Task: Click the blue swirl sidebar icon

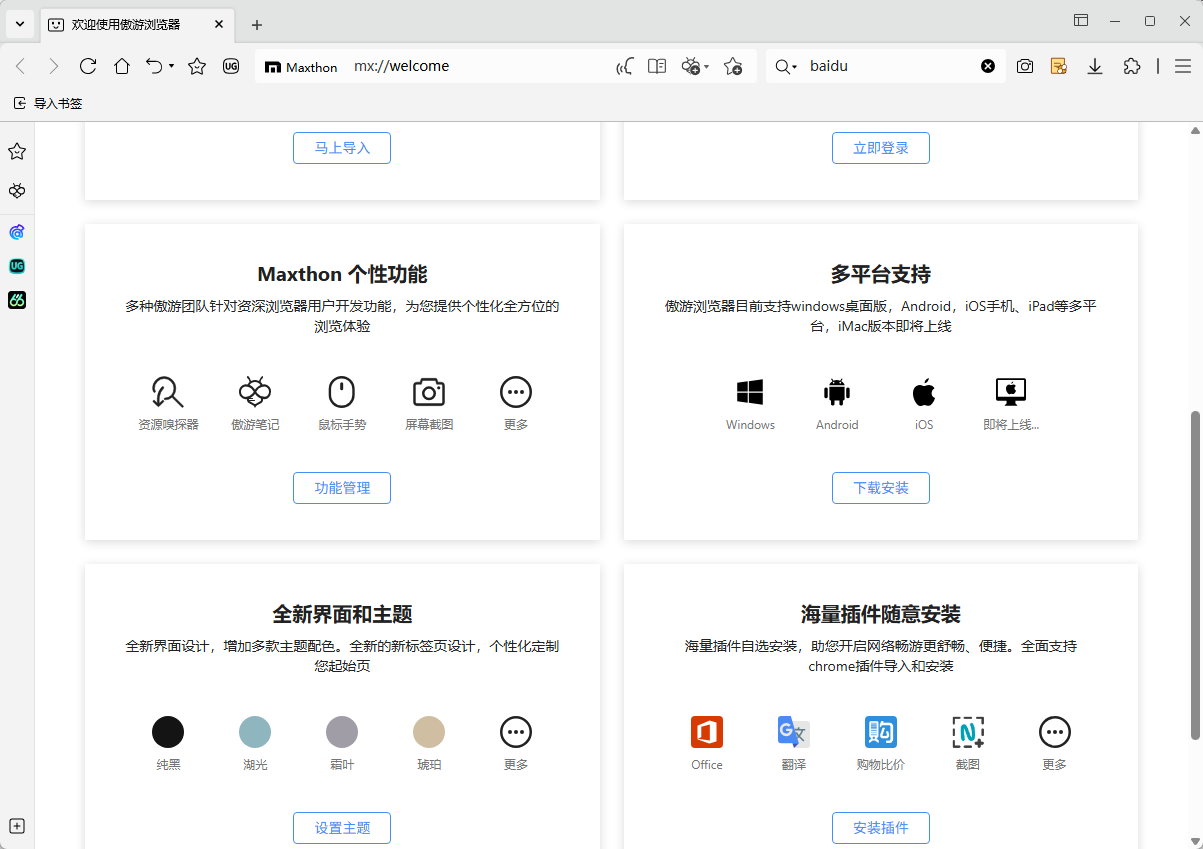Action: [x=17, y=232]
